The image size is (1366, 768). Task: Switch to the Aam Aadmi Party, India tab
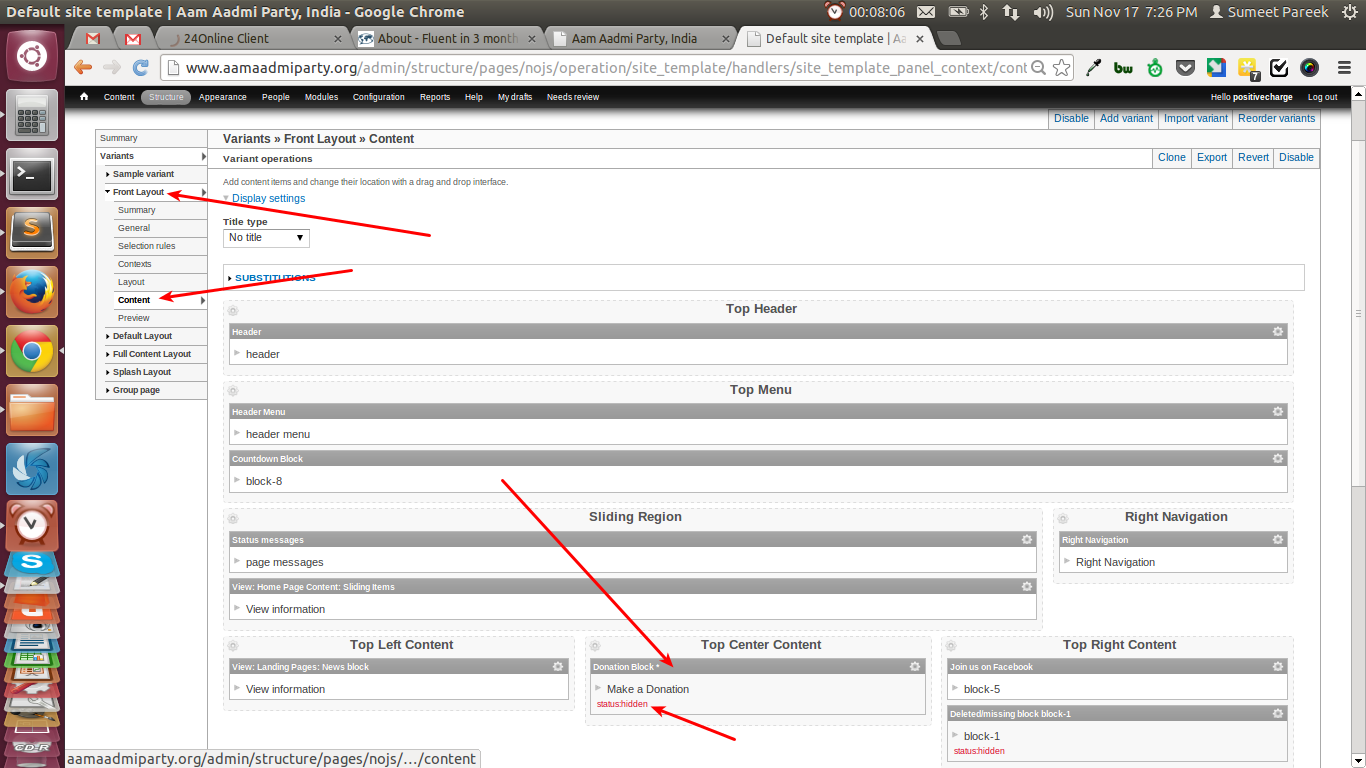(640, 39)
